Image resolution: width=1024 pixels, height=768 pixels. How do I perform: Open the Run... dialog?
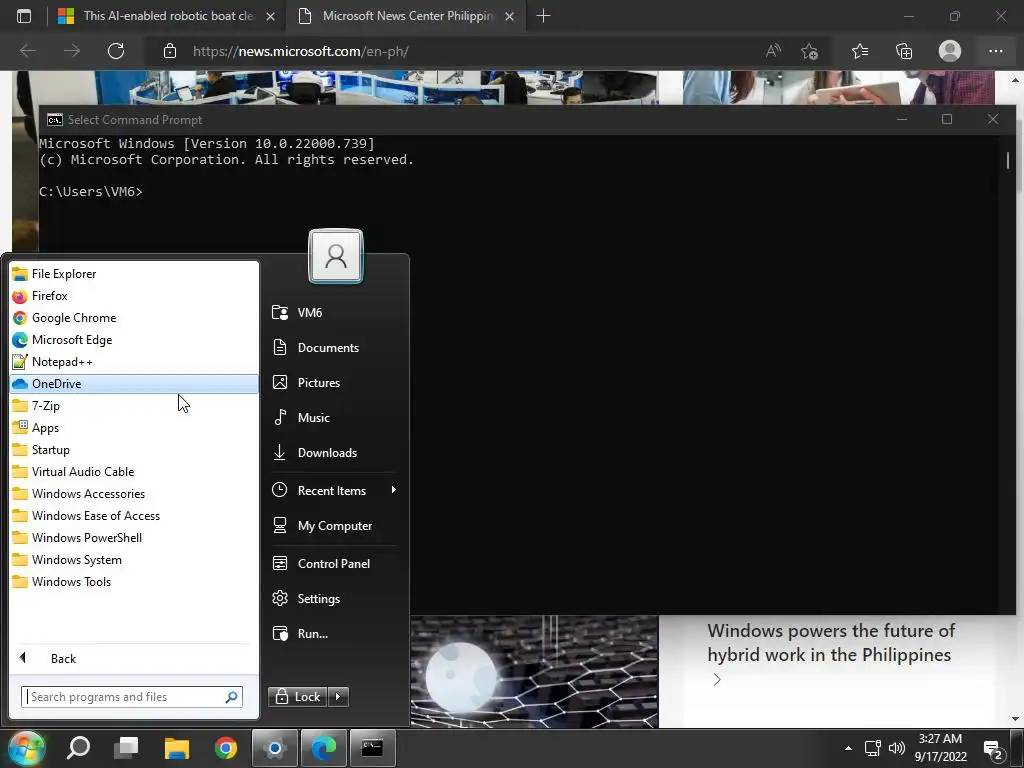click(334, 633)
